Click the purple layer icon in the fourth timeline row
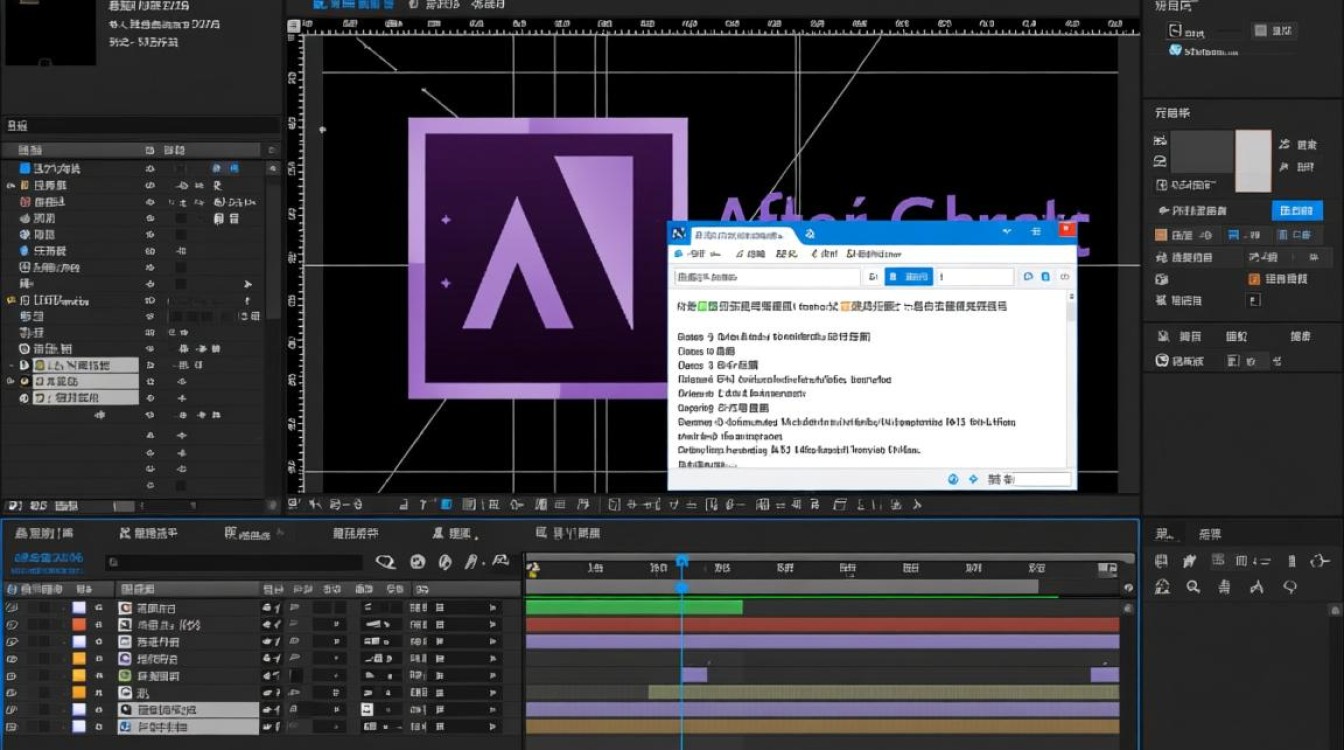Image resolution: width=1344 pixels, height=750 pixels. point(126,659)
